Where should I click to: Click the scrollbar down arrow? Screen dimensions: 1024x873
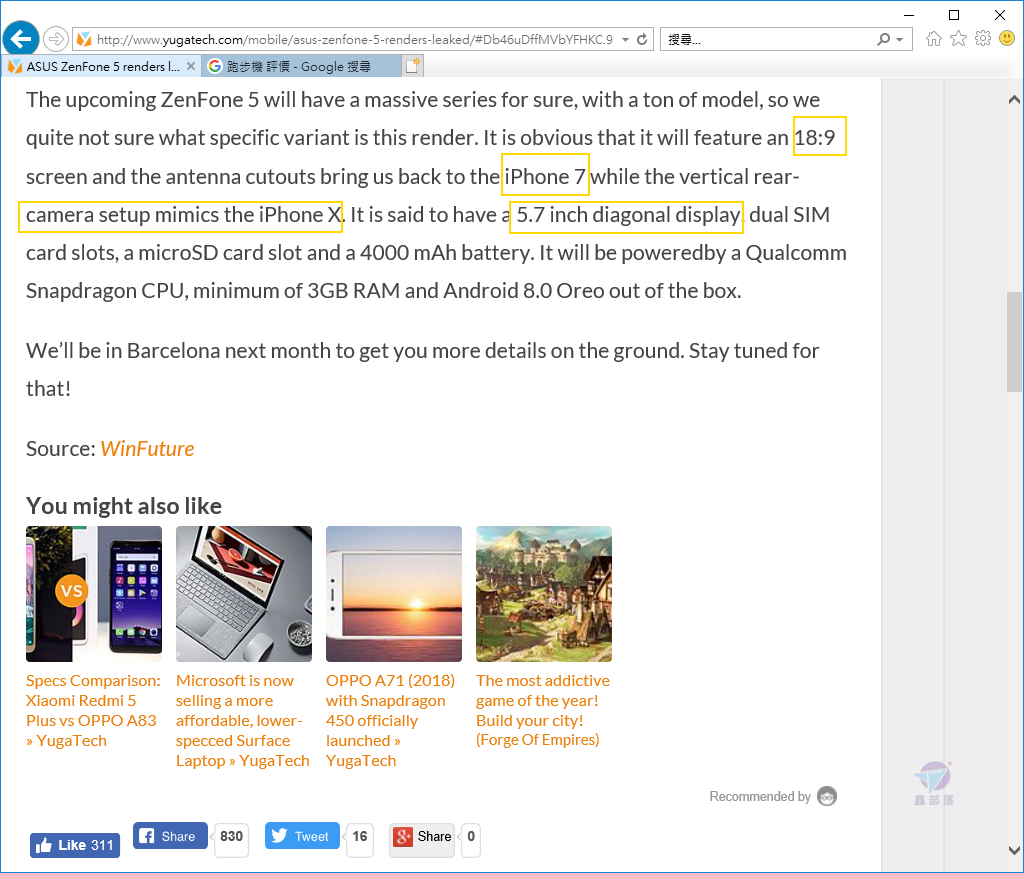pos(1014,850)
